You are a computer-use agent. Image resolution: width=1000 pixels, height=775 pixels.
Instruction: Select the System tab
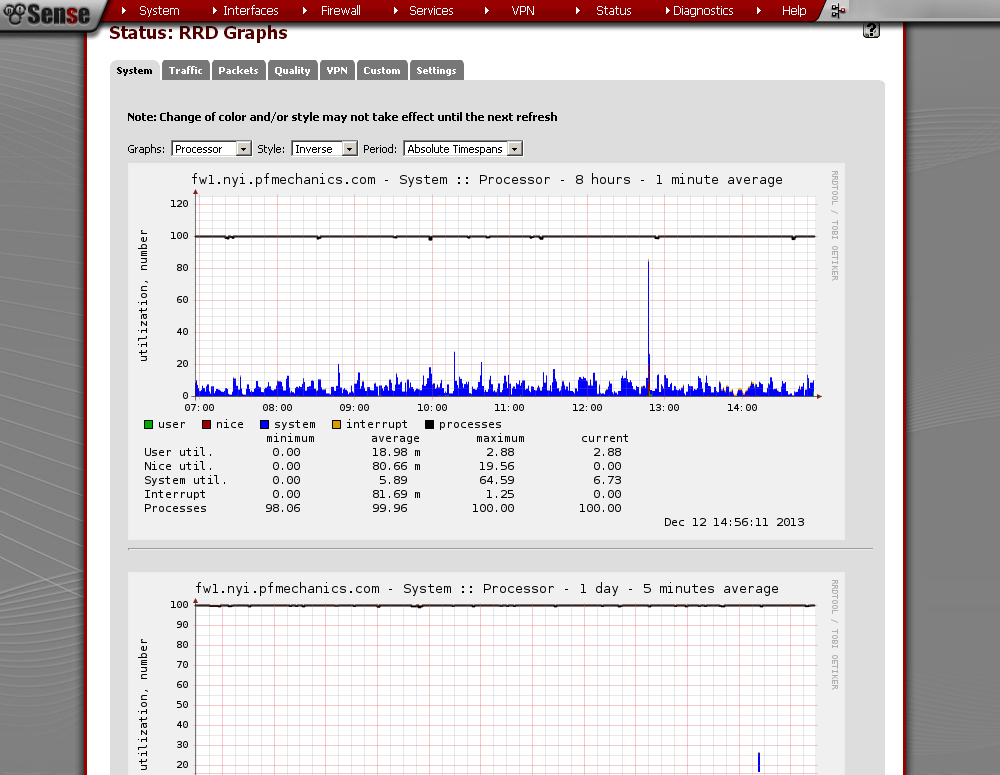click(135, 70)
